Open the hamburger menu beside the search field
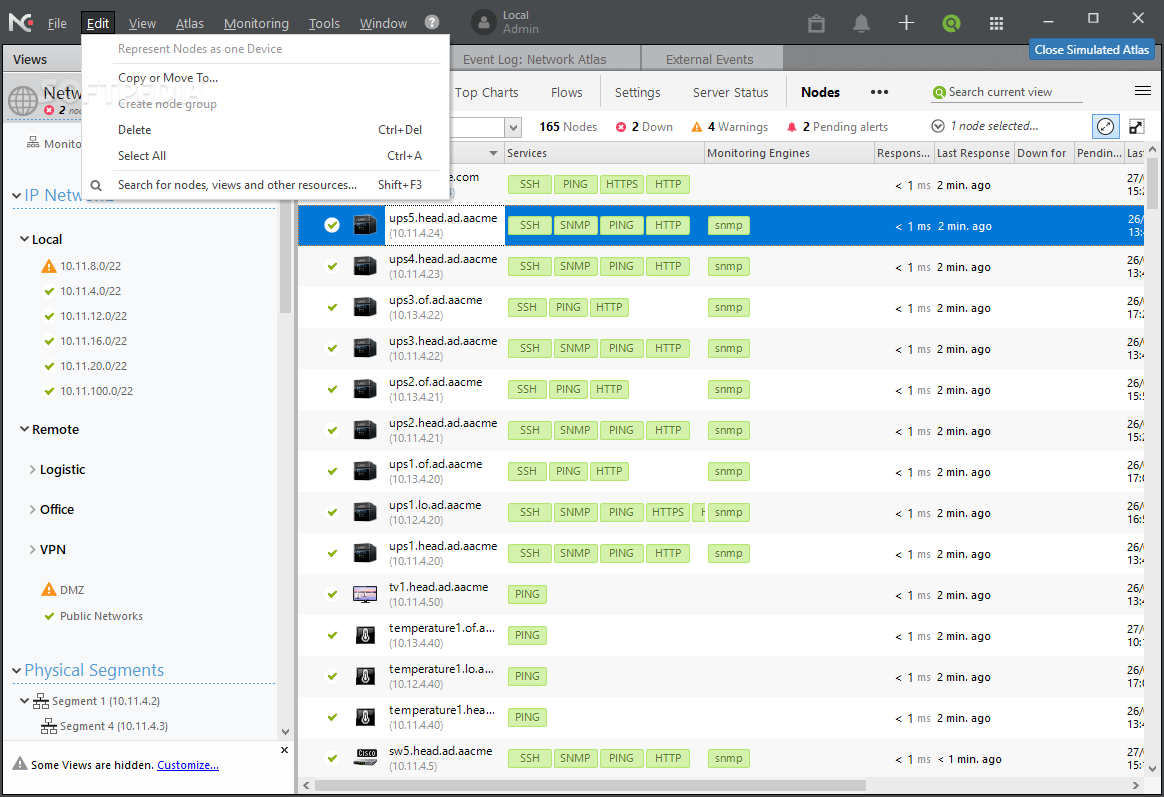The height and width of the screenshot is (797, 1164). tap(1142, 91)
